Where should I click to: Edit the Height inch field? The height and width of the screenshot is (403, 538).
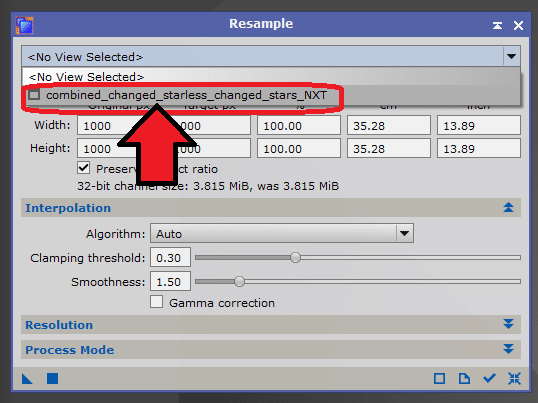pyautogui.click(x=479, y=149)
